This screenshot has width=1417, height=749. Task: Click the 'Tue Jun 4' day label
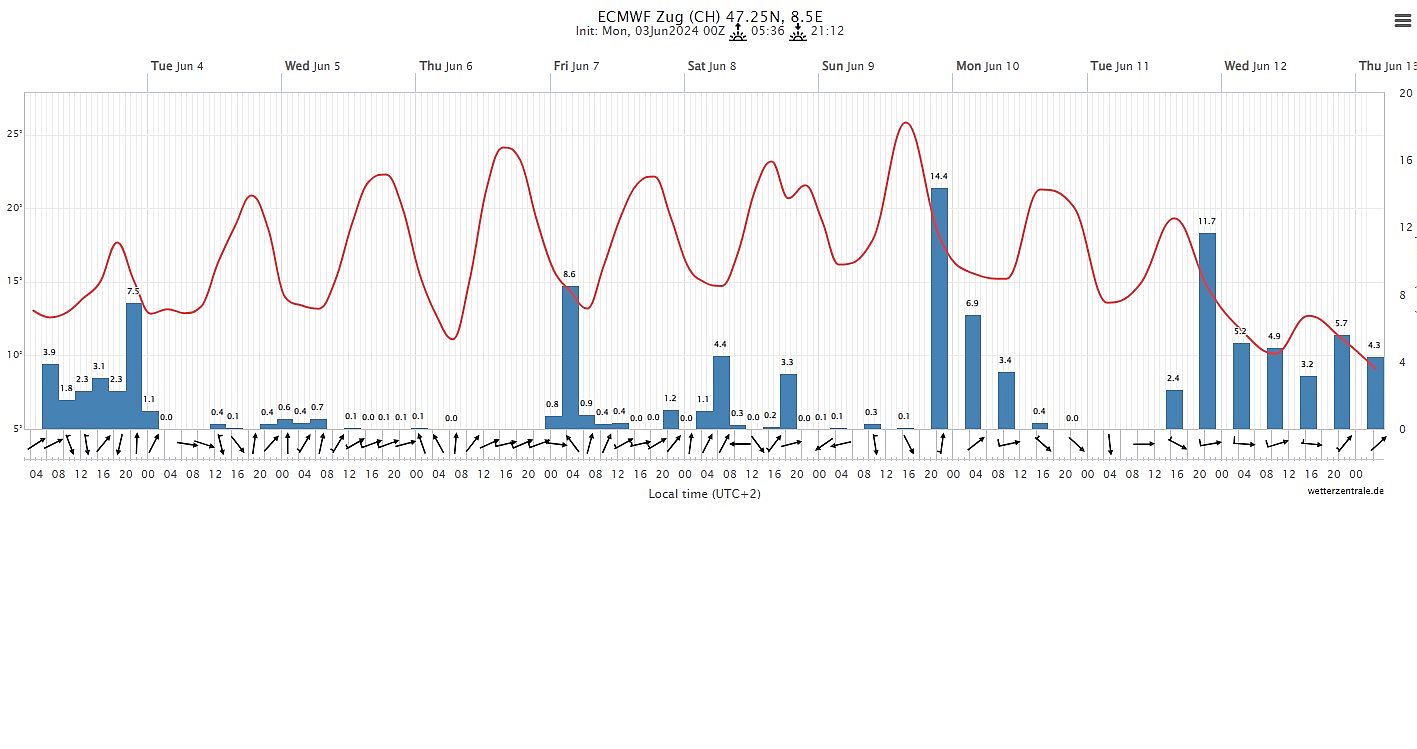coord(177,66)
